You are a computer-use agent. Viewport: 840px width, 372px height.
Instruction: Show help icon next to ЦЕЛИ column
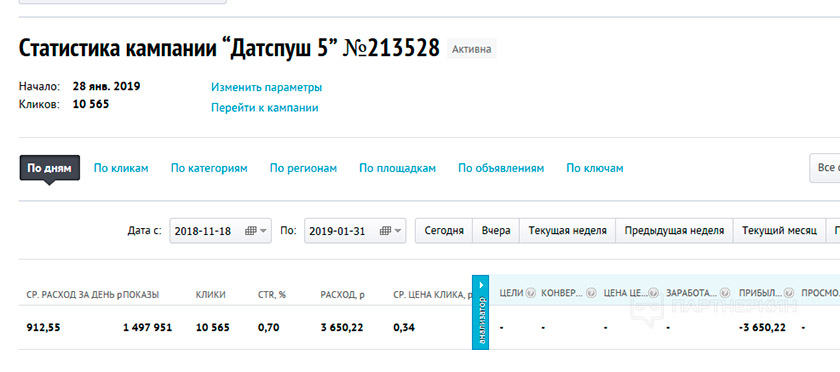[x=530, y=293]
